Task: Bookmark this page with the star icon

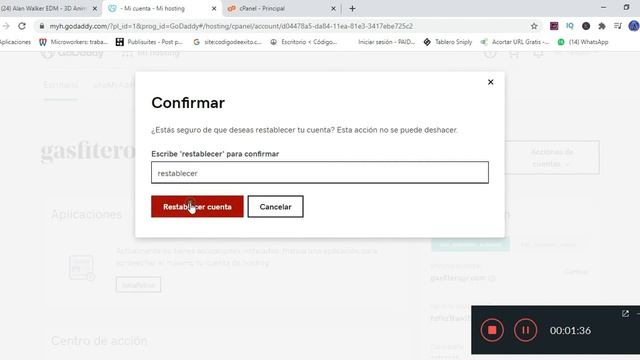Action: pos(534,26)
